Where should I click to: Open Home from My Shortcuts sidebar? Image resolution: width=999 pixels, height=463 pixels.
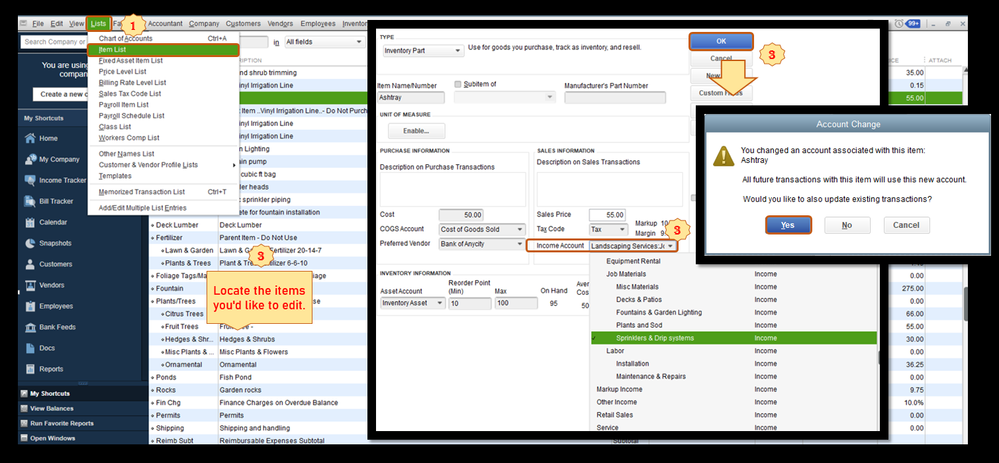point(48,138)
